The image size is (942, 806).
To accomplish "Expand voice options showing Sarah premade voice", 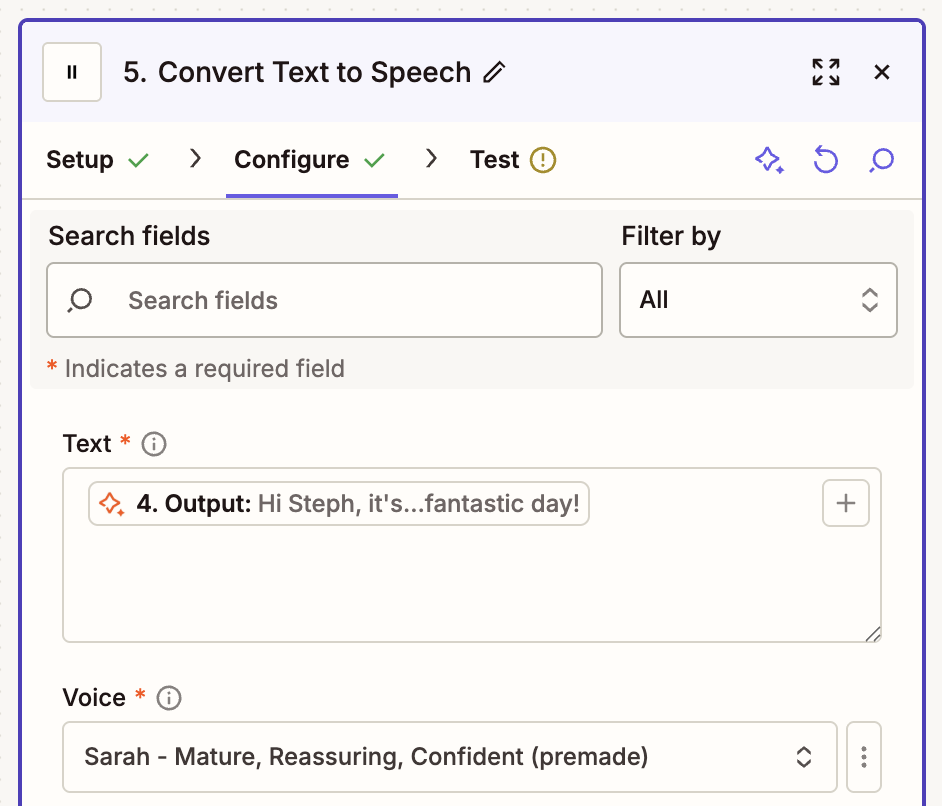I will pyautogui.click(x=450, y=757).
